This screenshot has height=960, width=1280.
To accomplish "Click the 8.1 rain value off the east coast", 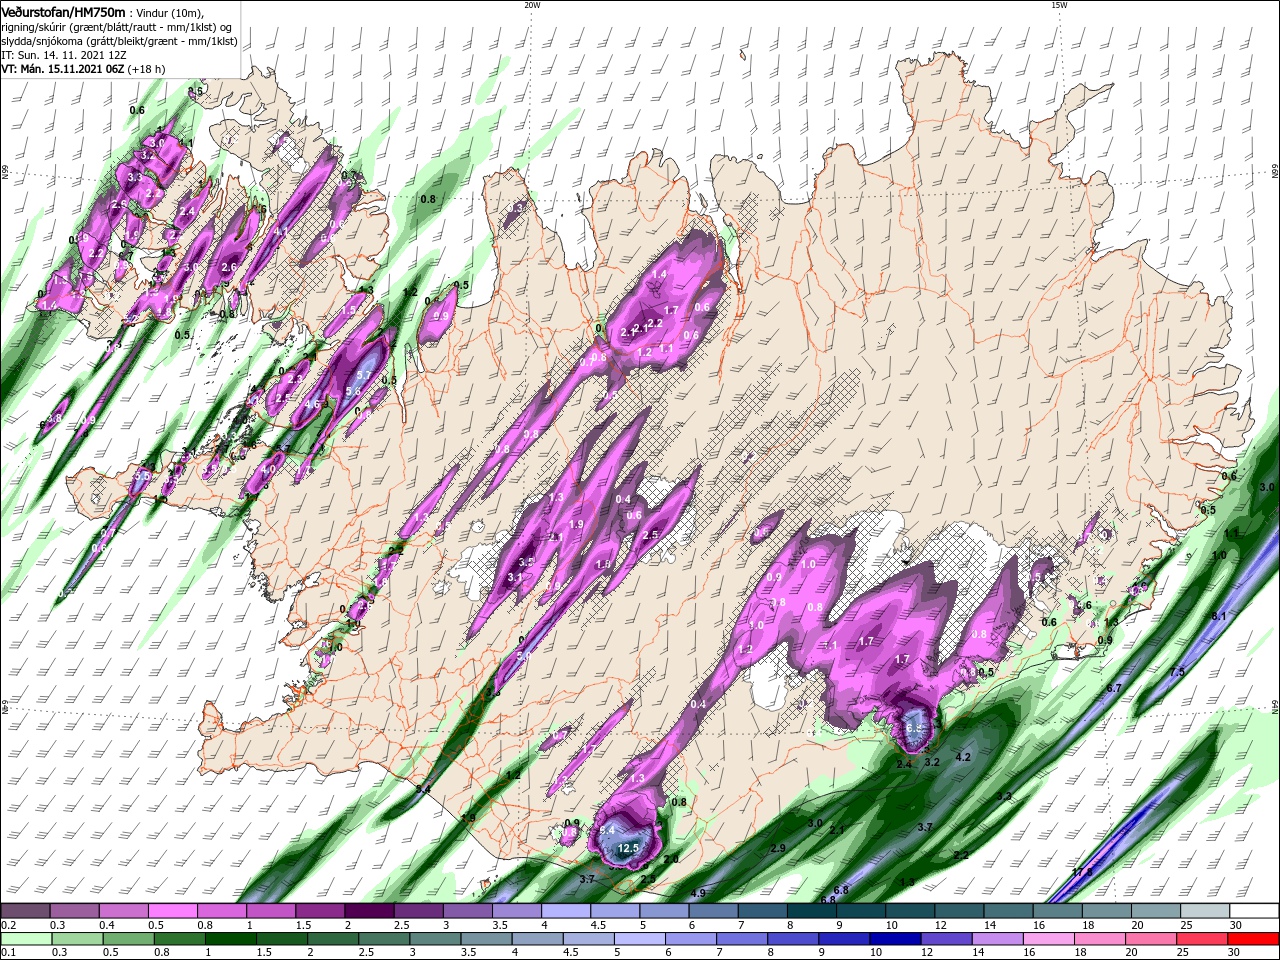I will [1219, 616].
